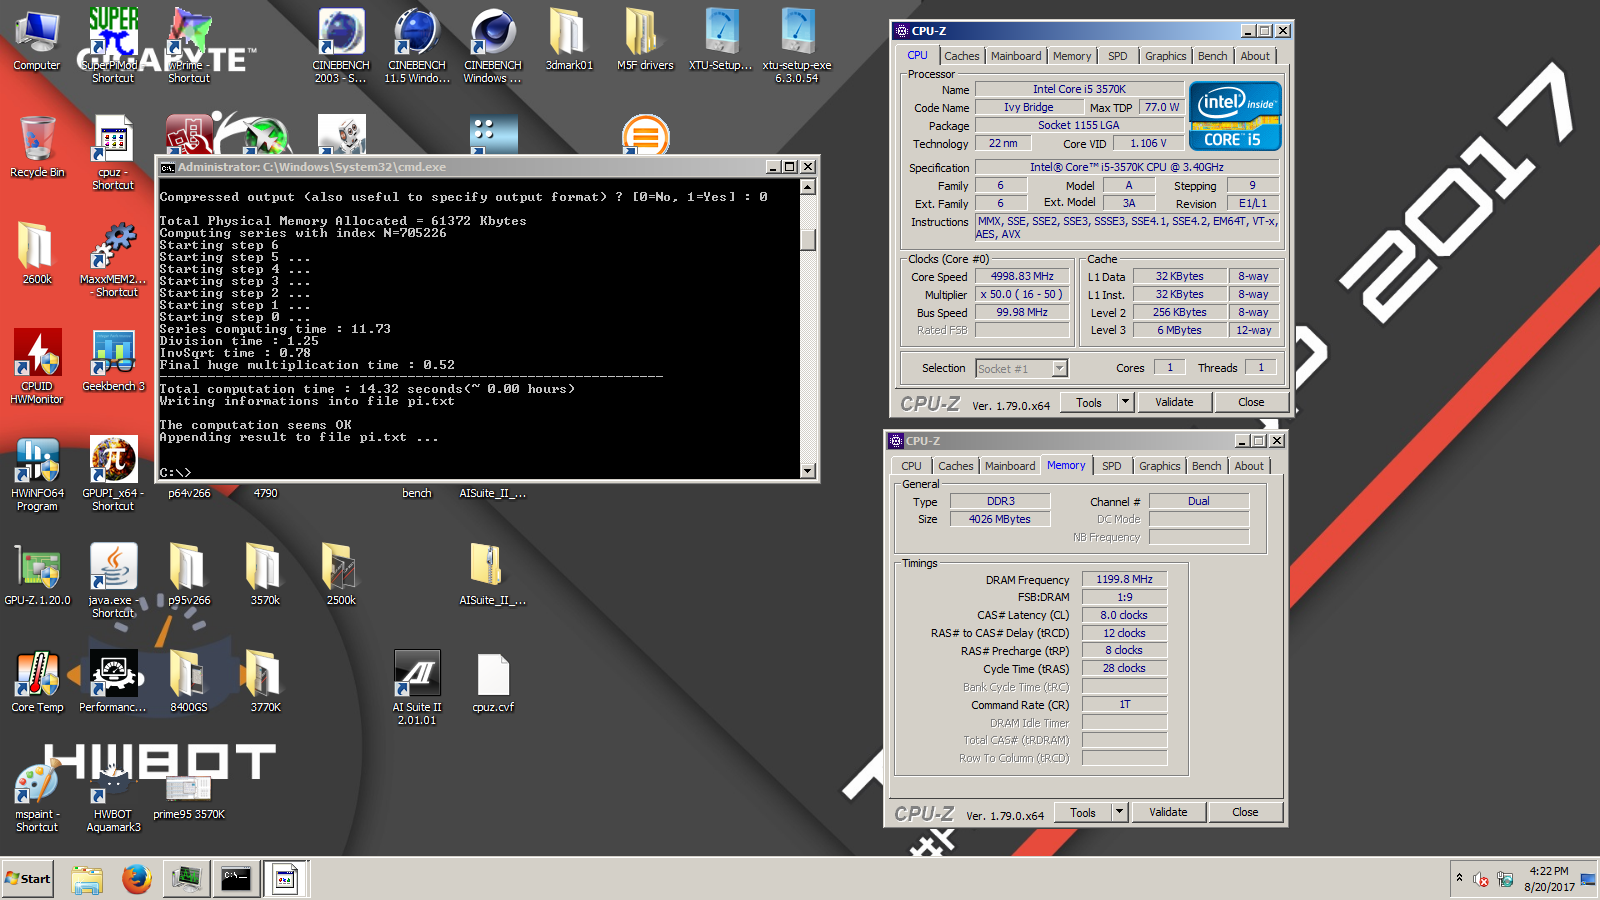The image size is (1600, 900).
Task: Click cmd window scrollbar up arrow
Action: 808,187
